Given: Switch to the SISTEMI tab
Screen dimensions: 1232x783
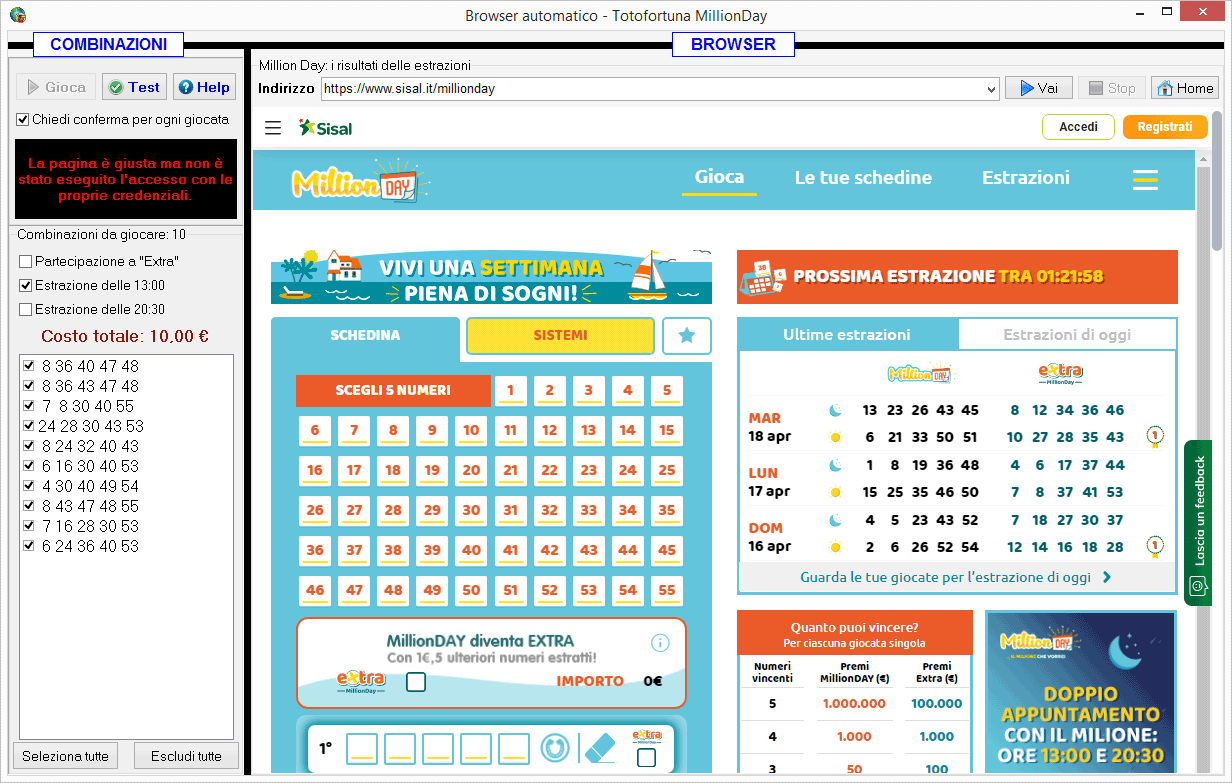Looking at the screenshot, I should [x=560, y=336].
